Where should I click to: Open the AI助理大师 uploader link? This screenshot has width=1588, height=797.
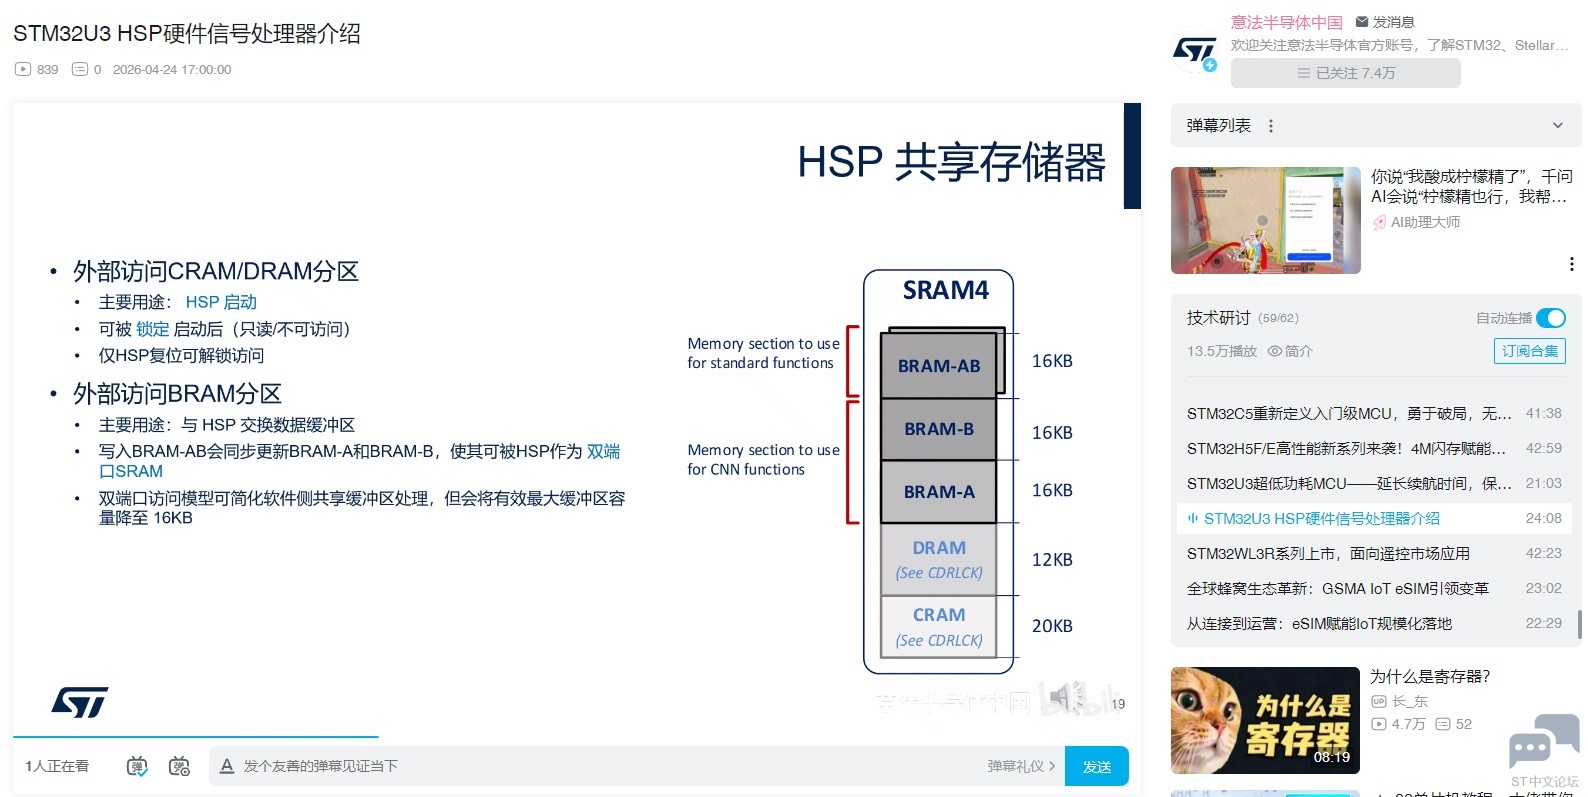point(1425,222)
